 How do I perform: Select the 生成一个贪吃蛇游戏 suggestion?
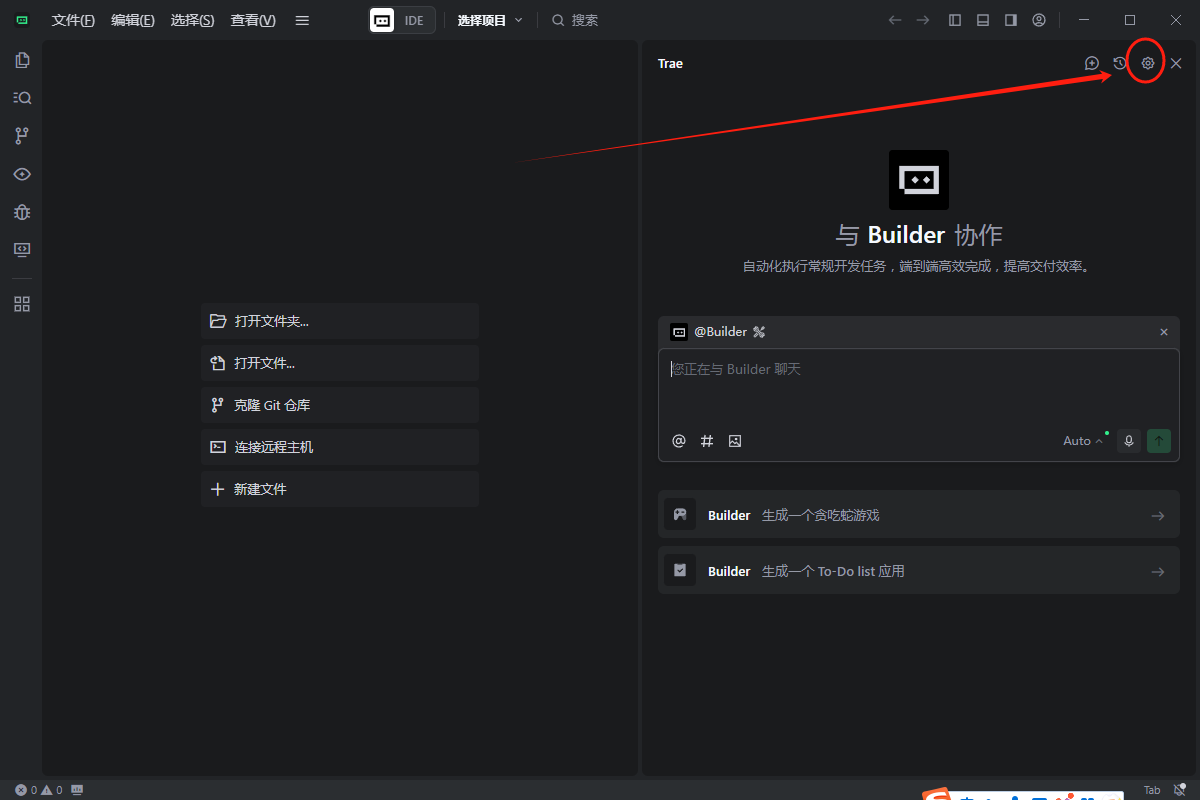click(x=919, y=515)
